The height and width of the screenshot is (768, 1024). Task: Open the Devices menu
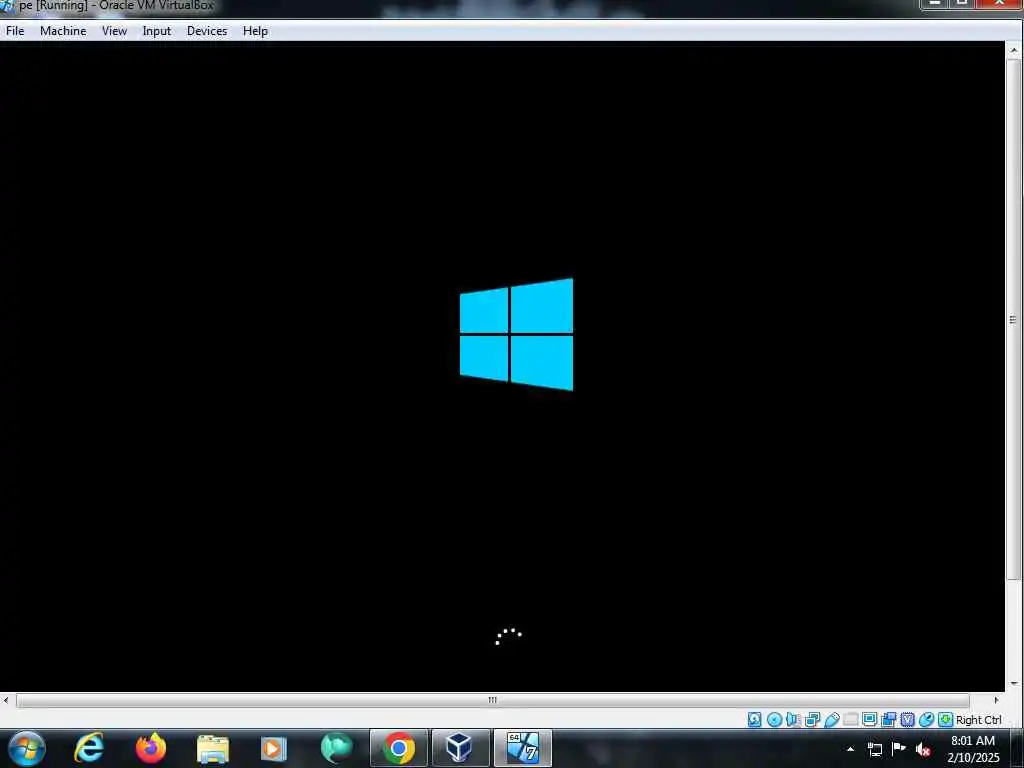[207, 31]
